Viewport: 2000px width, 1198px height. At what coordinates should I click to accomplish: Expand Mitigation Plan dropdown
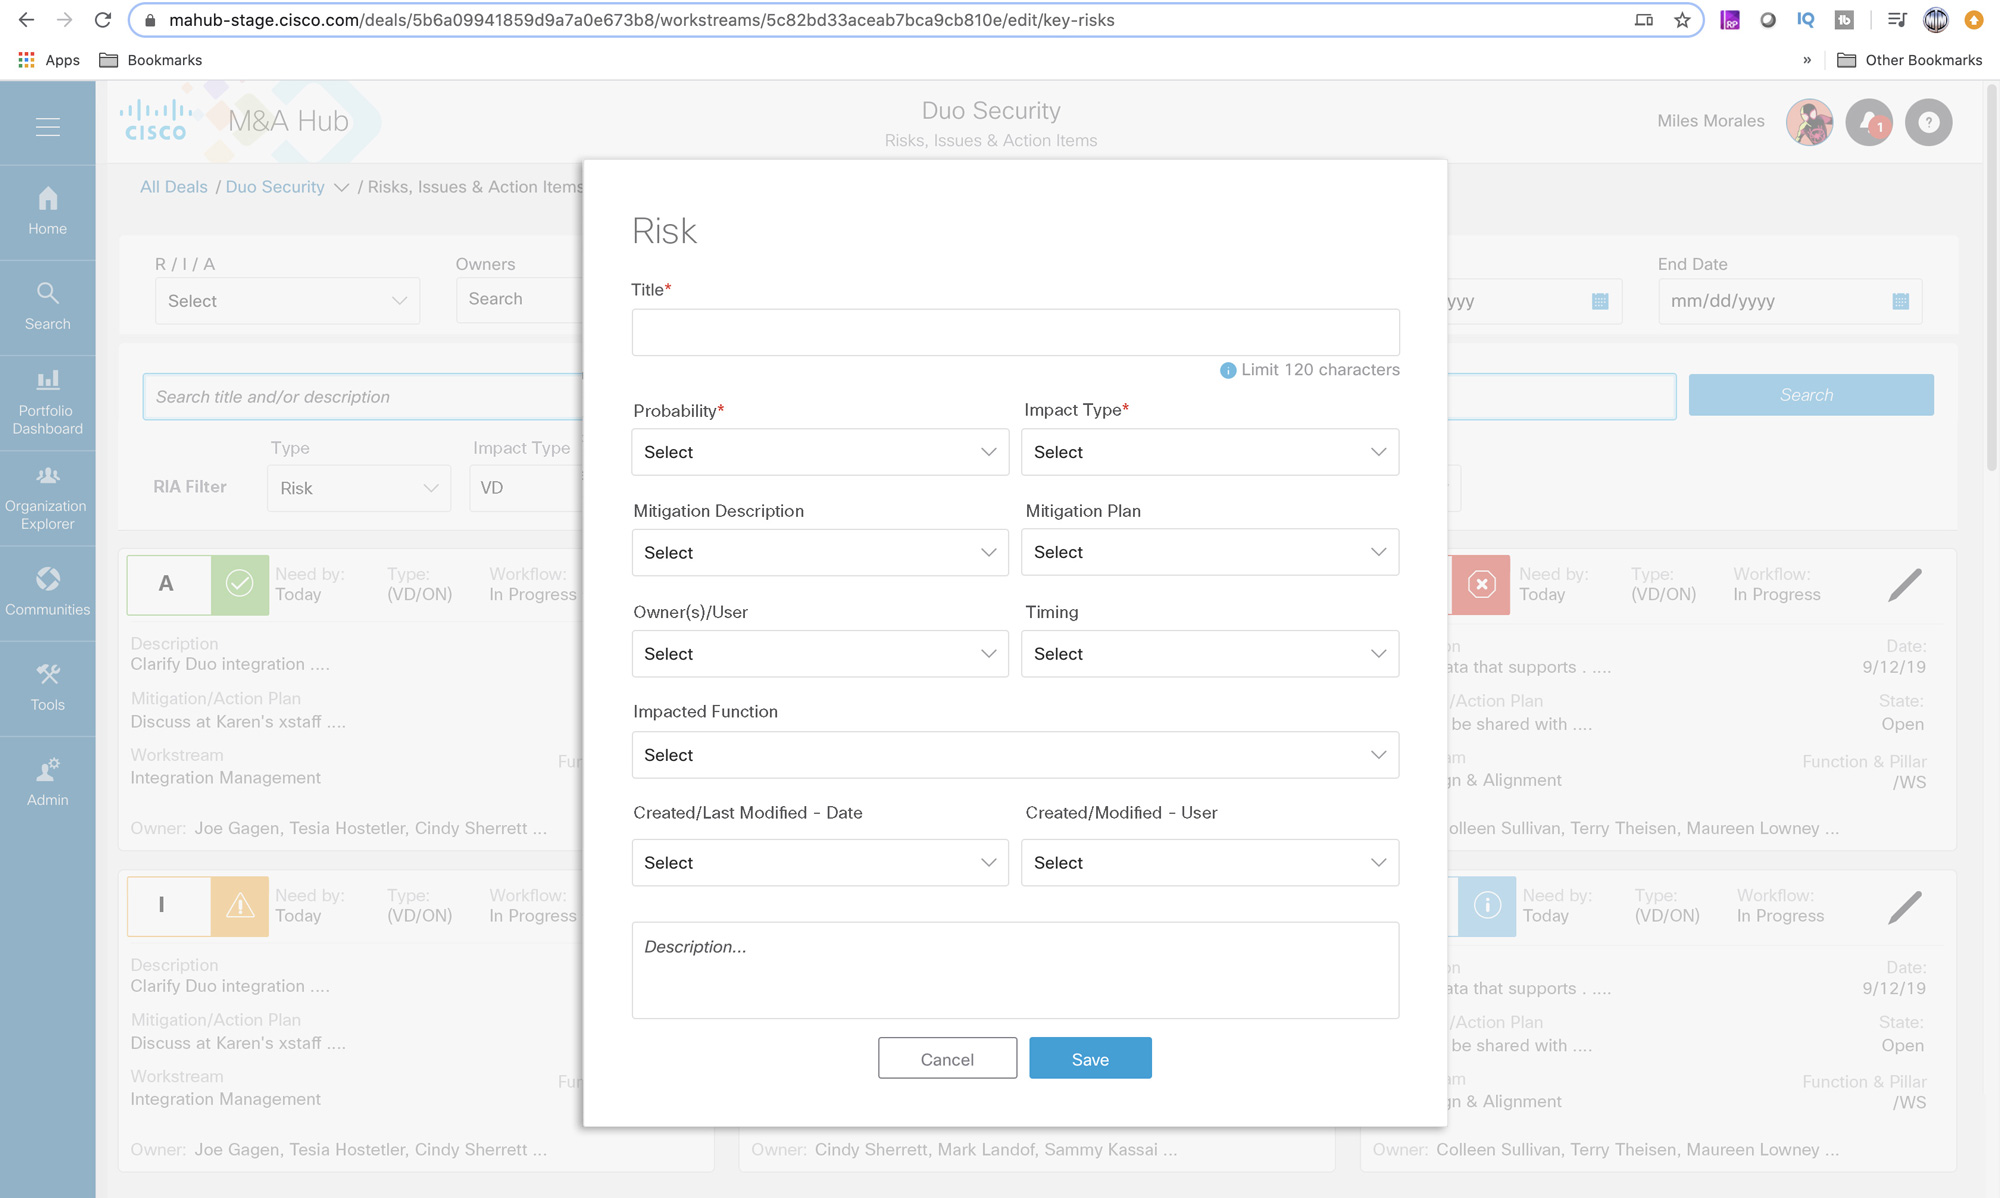(x=1210, y=552)
